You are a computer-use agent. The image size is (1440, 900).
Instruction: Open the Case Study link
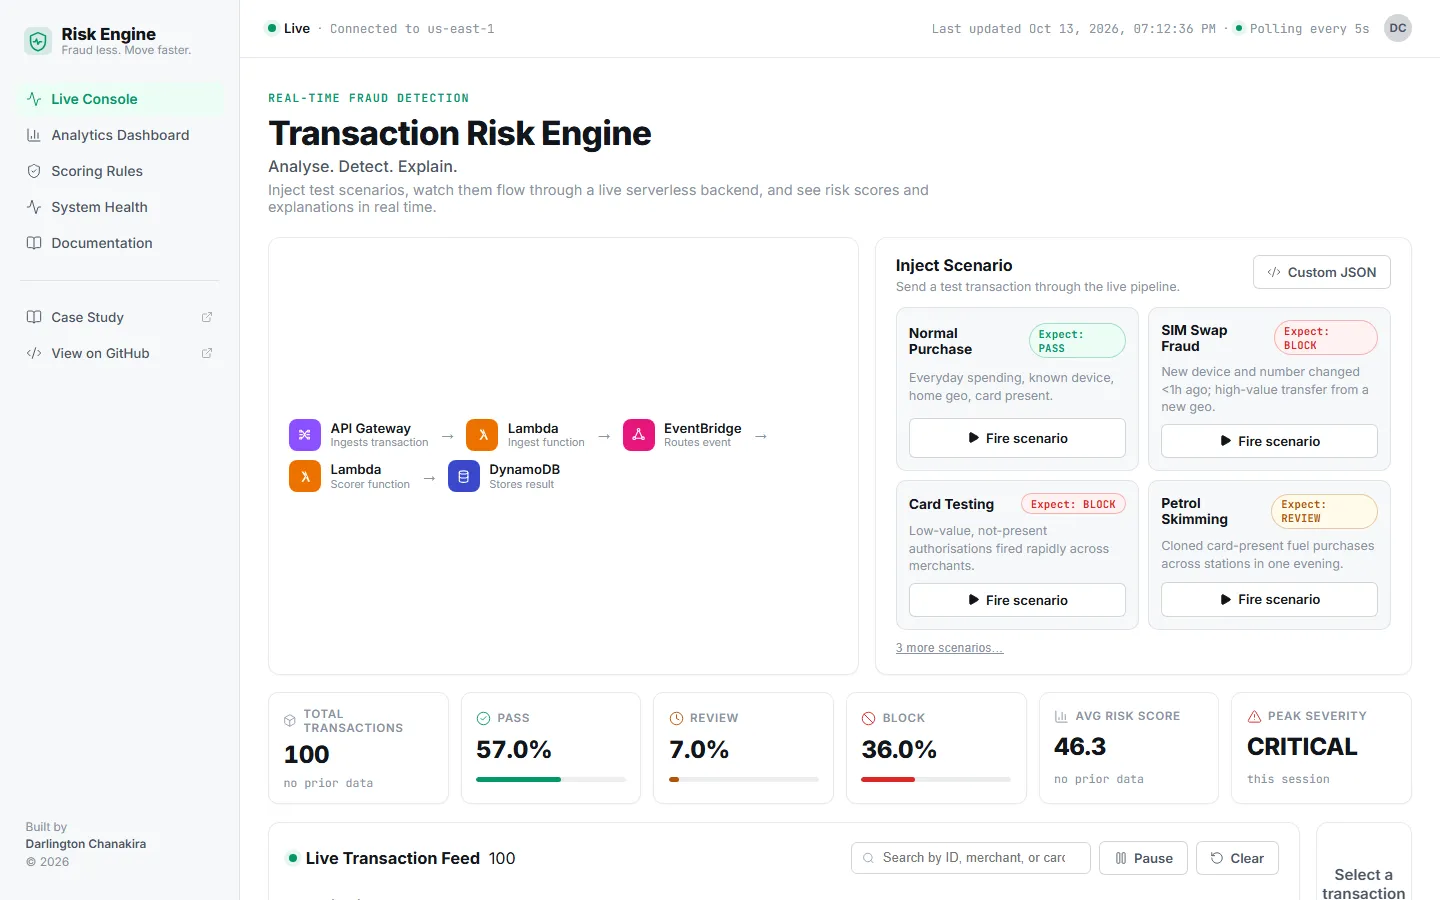[x=120, y=317]
